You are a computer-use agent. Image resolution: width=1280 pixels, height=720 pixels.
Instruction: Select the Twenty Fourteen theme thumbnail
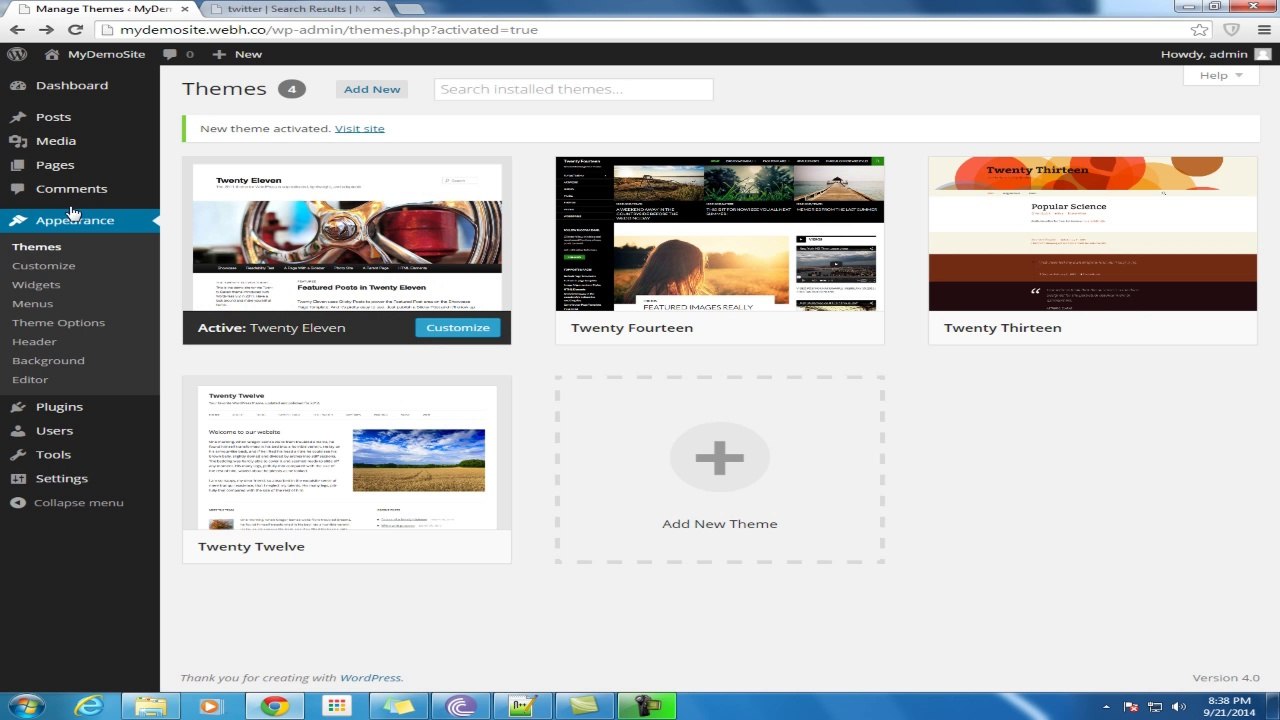[720, 234]
